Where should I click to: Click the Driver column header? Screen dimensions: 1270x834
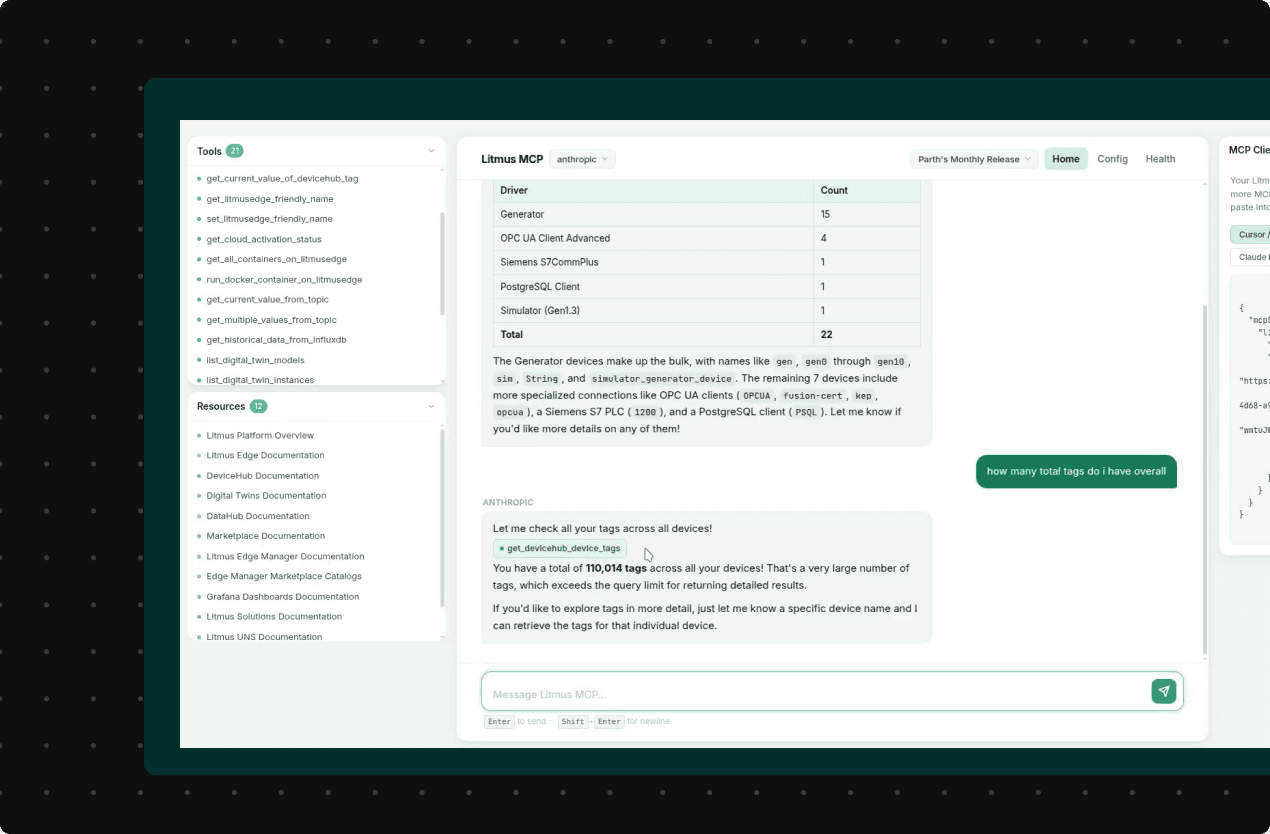pyautogui.click(x=653, y=190)
